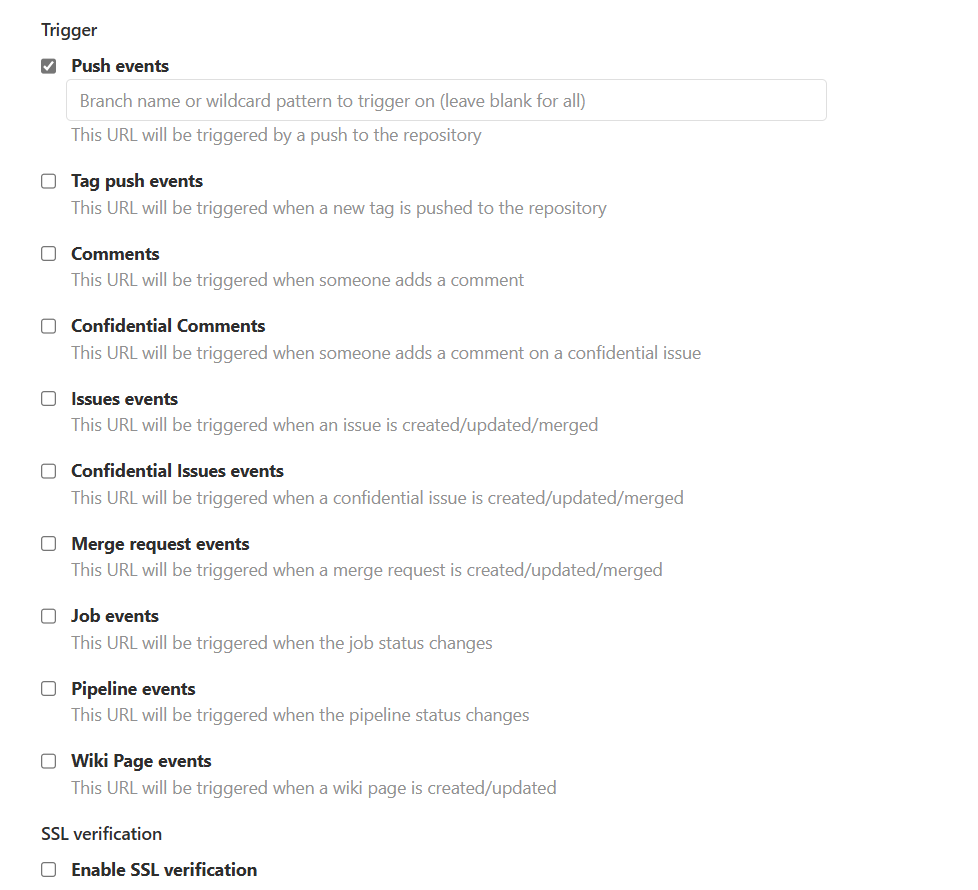Click the bold "Job events" label text
This screenshot has height=890, width=978.
115,616
